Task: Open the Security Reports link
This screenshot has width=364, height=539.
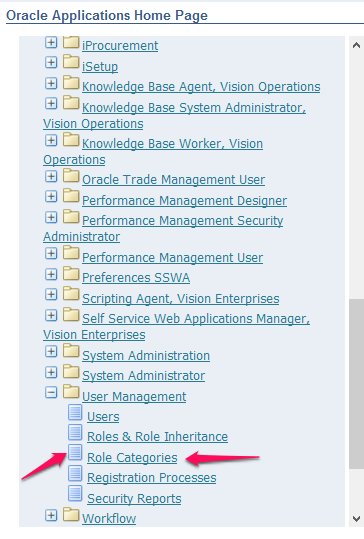Action: [134, 498]
